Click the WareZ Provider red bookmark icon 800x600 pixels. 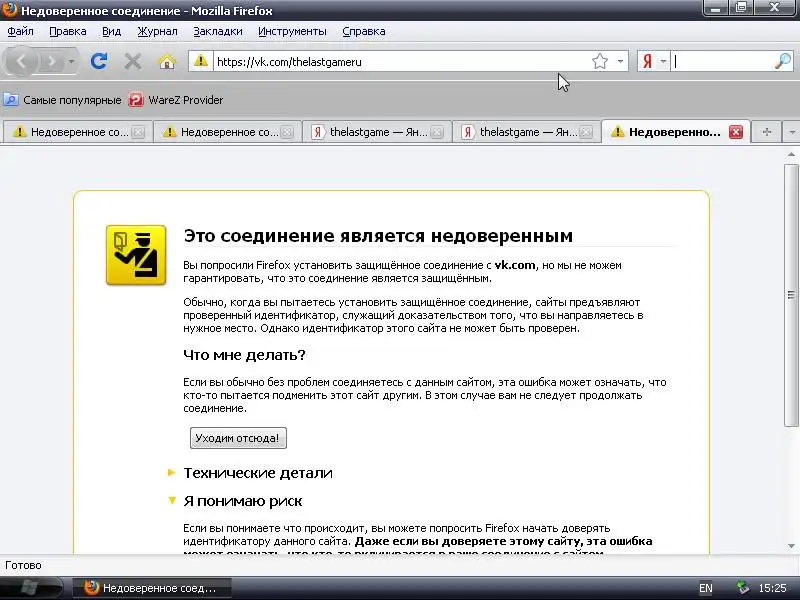(x=136, y=100)
